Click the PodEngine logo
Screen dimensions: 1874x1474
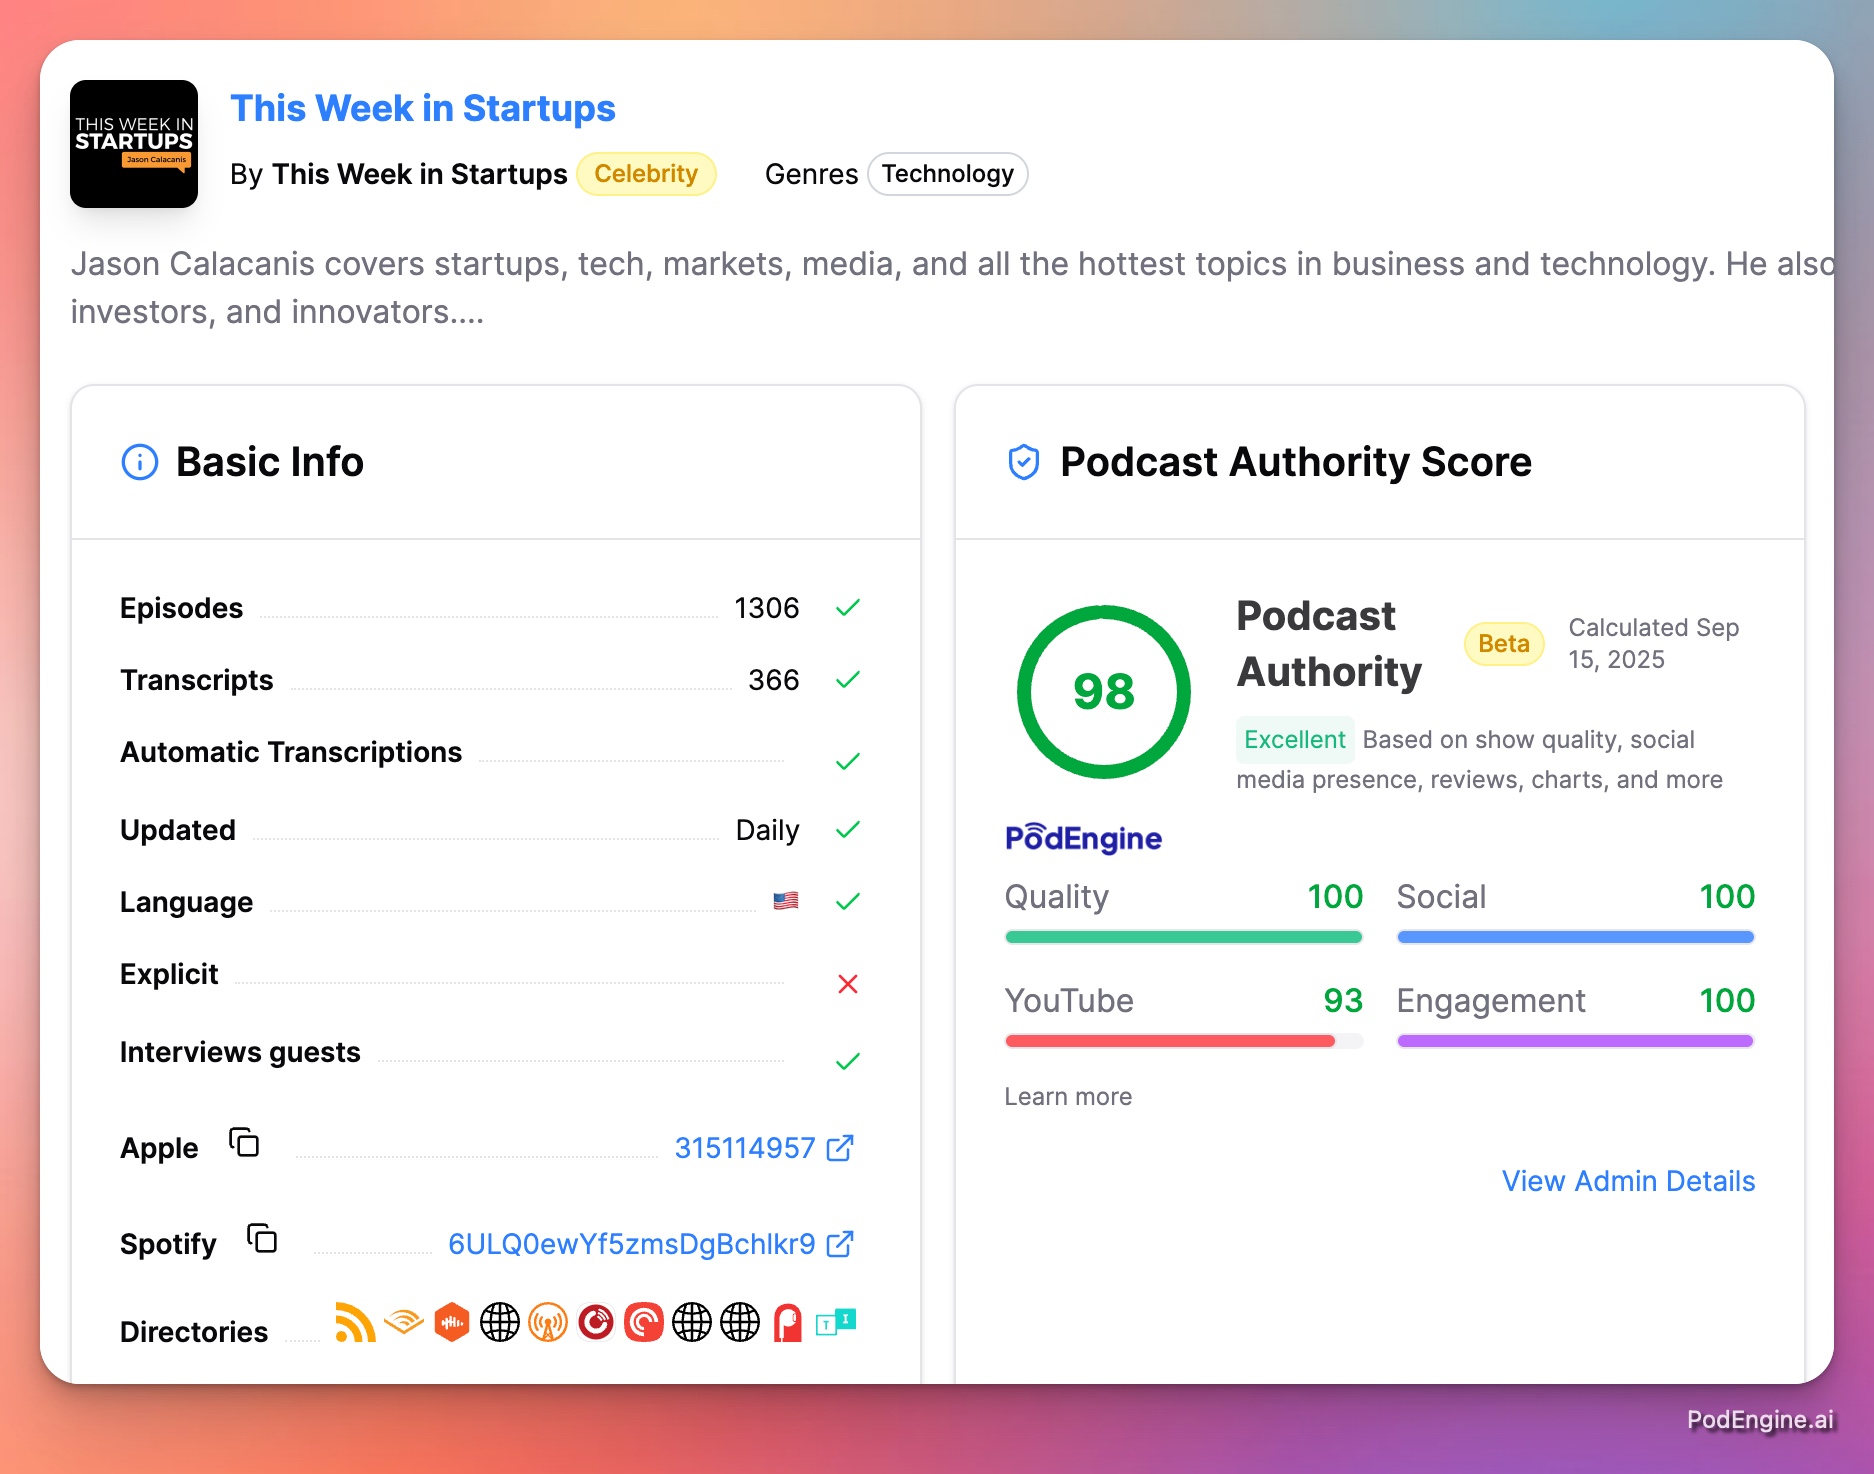point(1083,838)
